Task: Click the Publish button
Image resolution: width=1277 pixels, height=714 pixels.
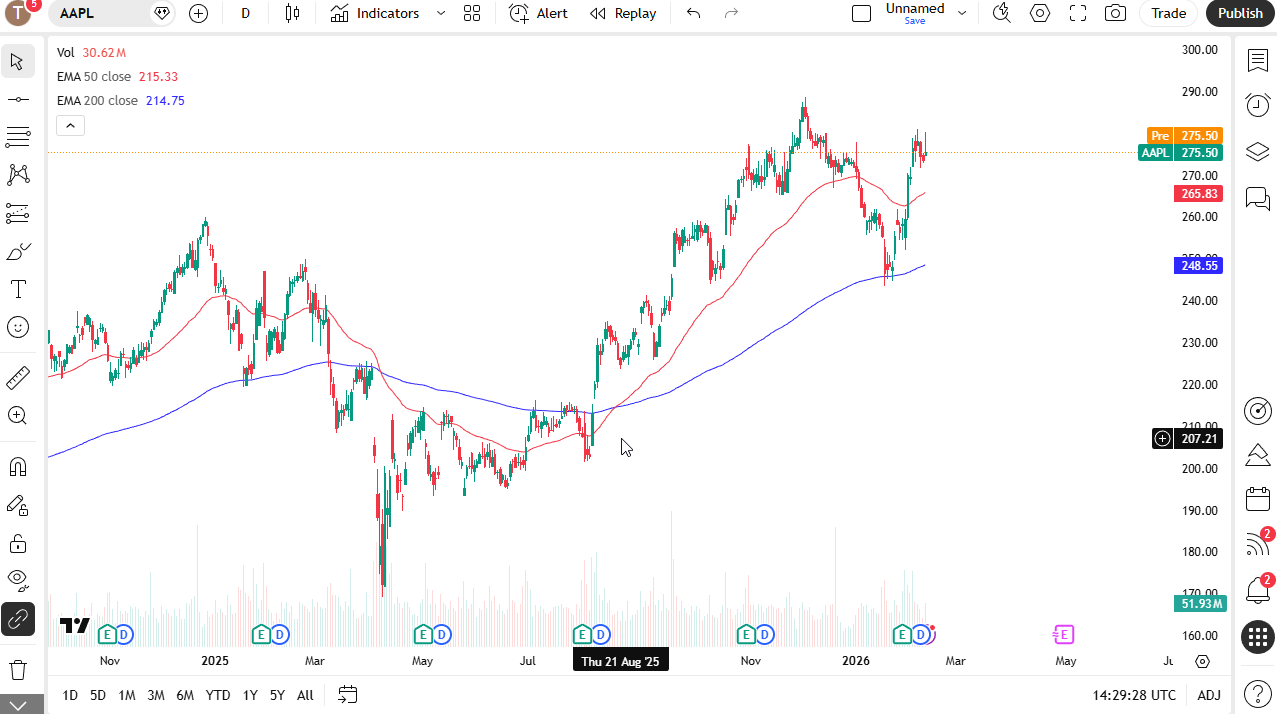Action: pyautogui.click(x=1241, y=13)
